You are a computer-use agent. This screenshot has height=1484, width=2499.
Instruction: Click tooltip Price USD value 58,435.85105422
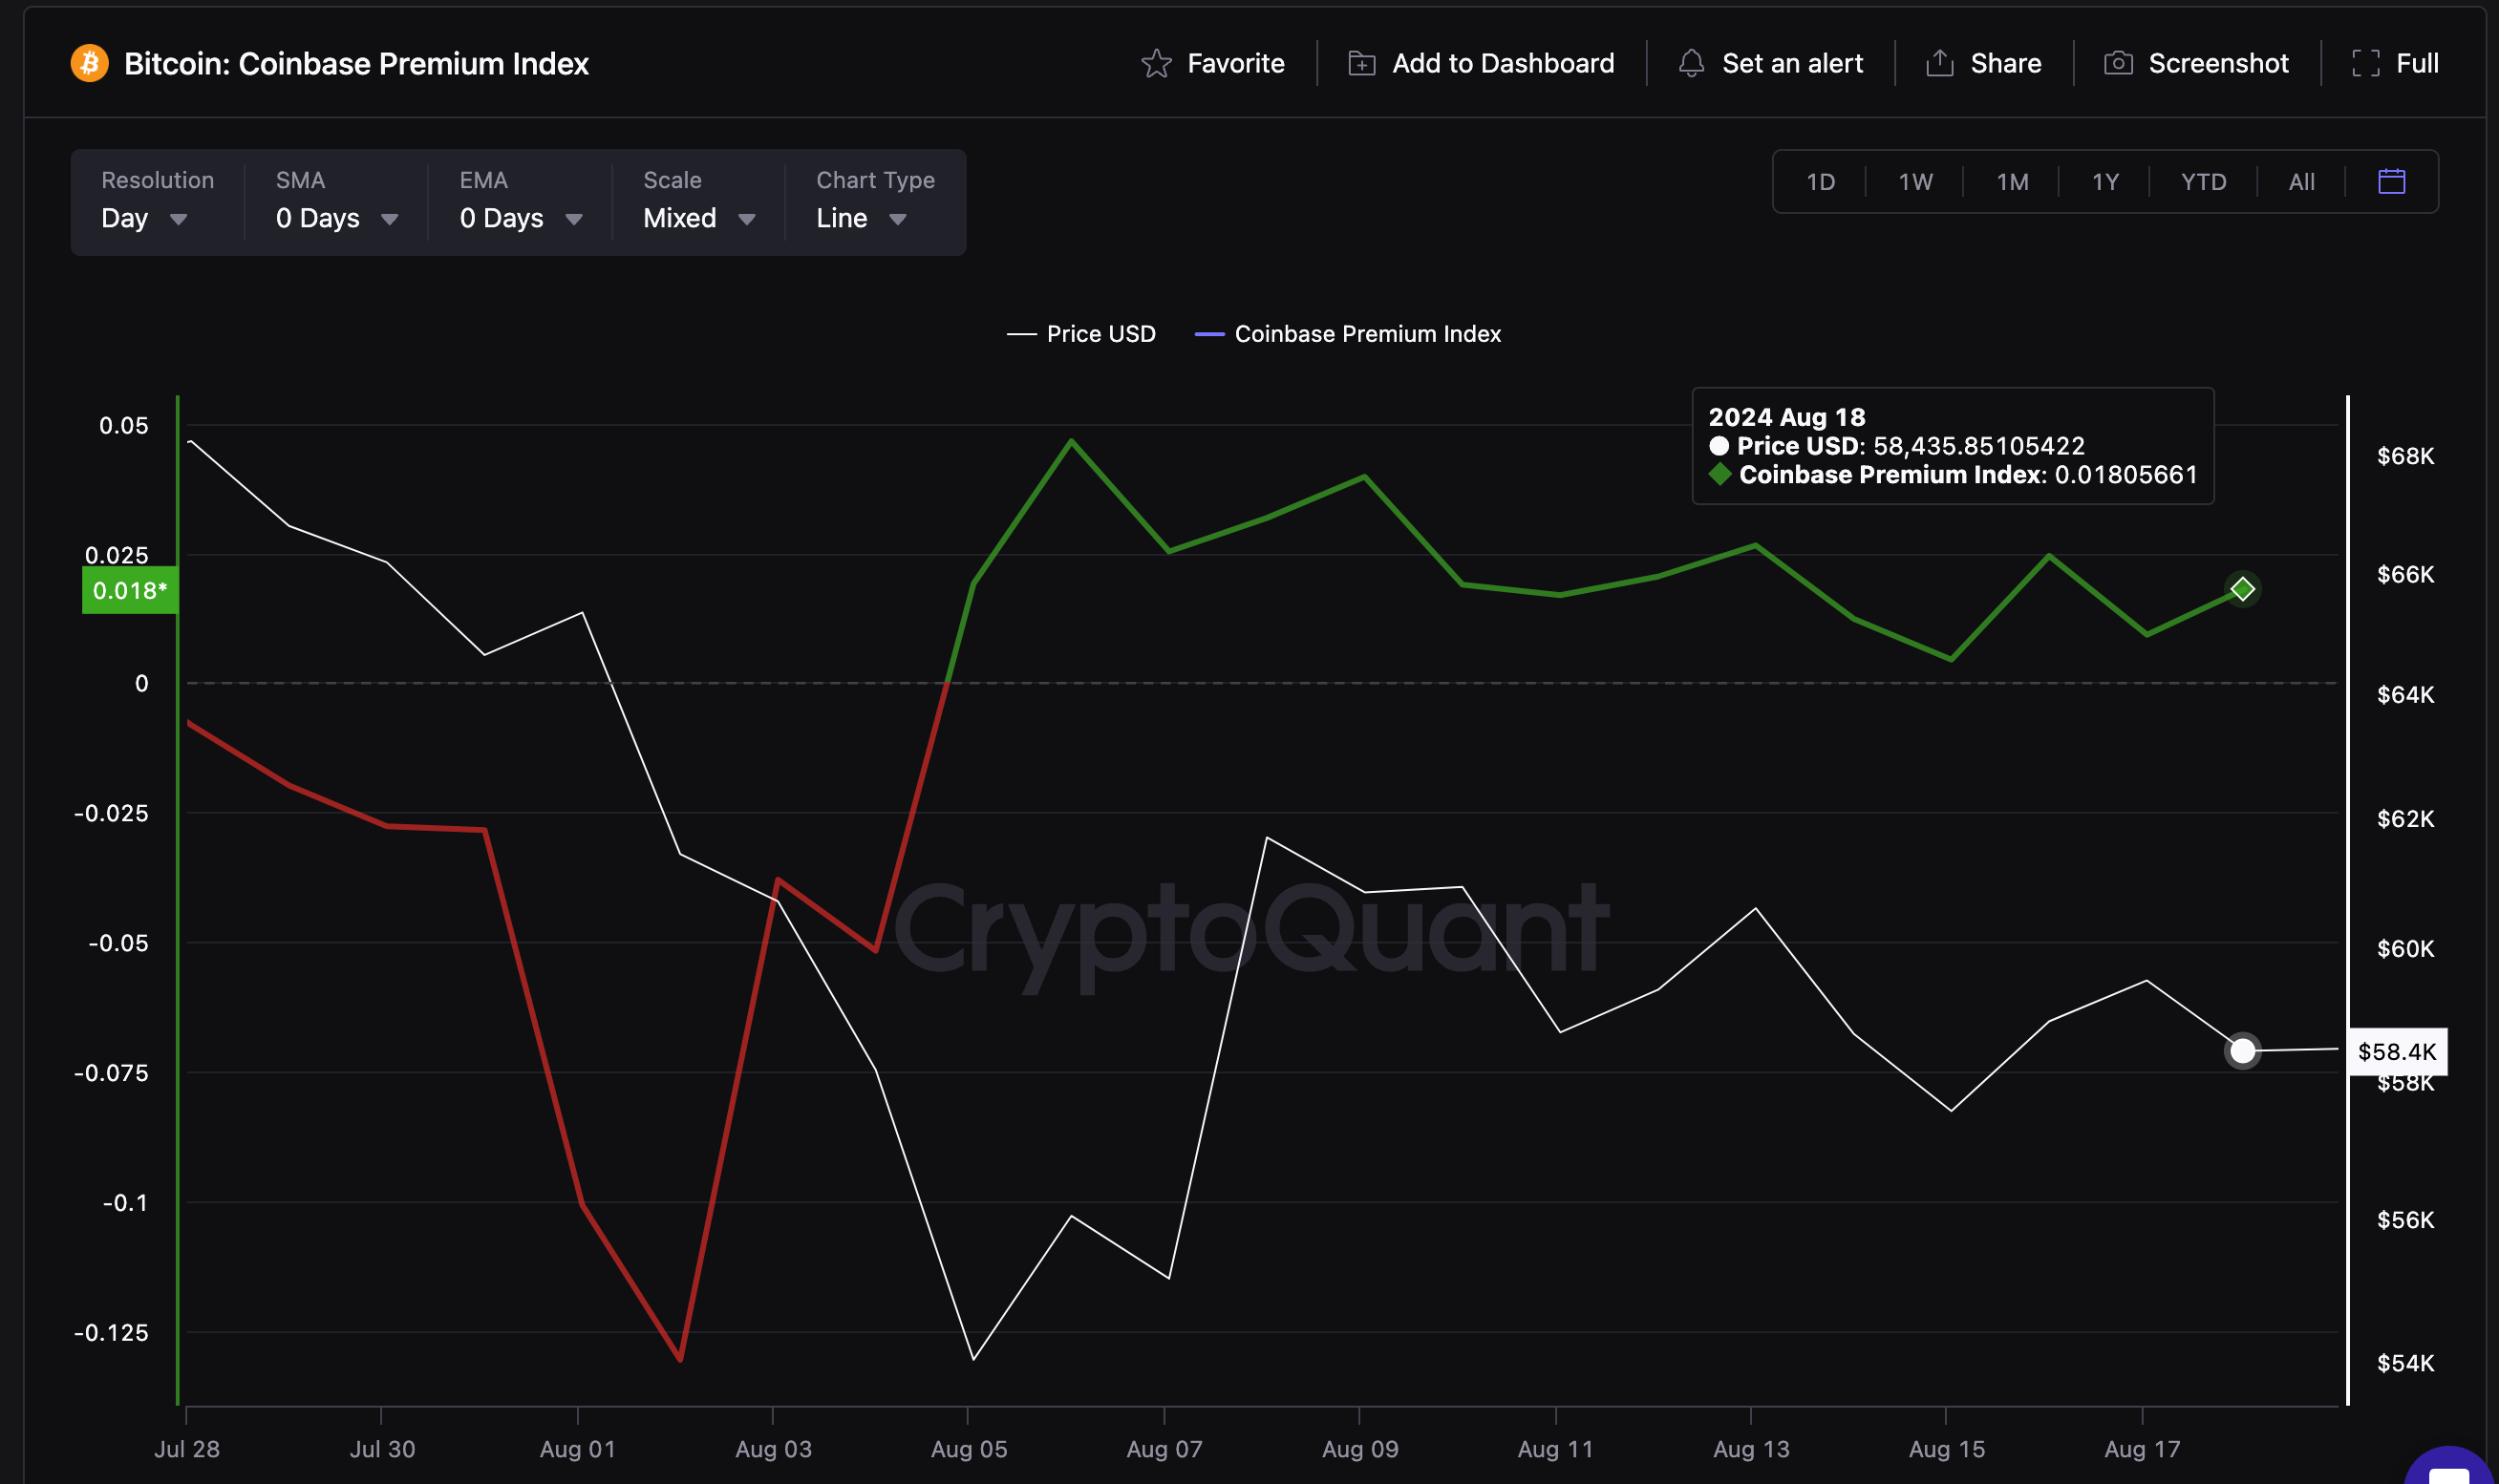click(1978, 446)
